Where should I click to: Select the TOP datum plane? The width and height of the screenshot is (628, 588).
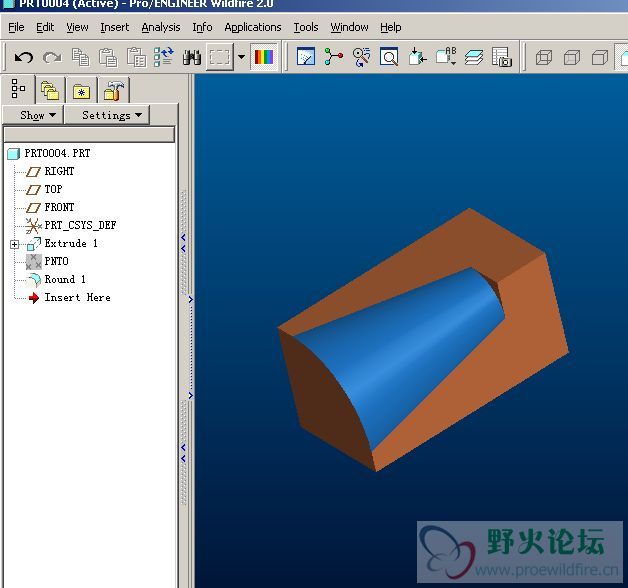53,189
